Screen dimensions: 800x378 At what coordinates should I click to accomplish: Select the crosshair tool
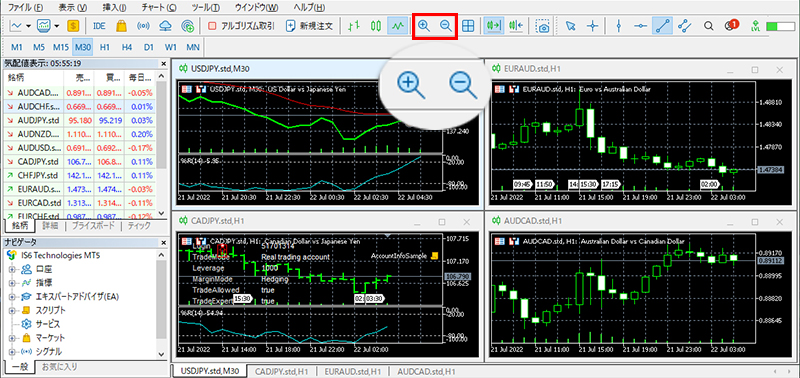tap(592, 26)
